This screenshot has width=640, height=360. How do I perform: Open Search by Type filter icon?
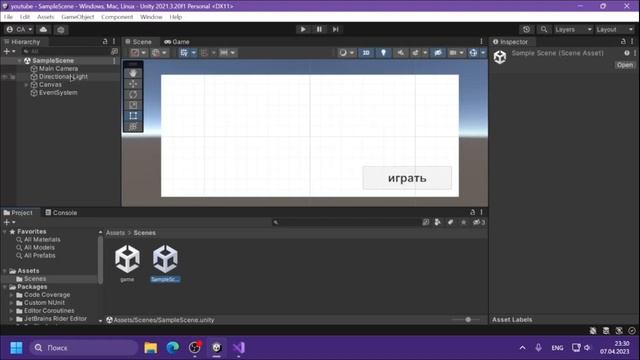pyautogui.click(x=438, y=222)
